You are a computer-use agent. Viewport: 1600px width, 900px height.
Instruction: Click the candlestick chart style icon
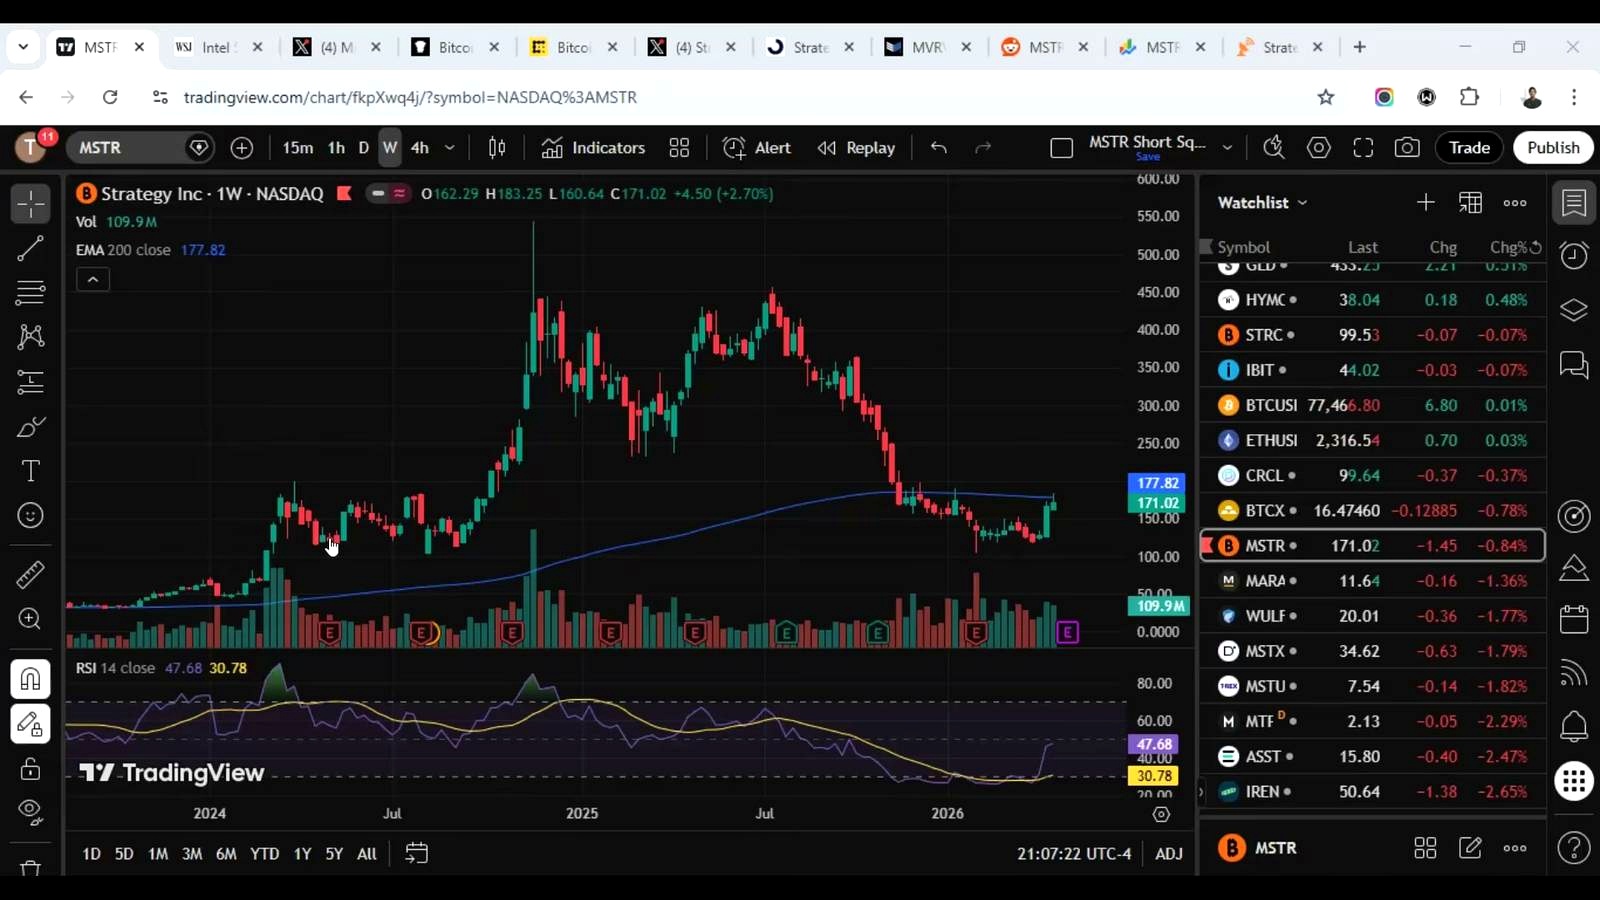point(497,148)
